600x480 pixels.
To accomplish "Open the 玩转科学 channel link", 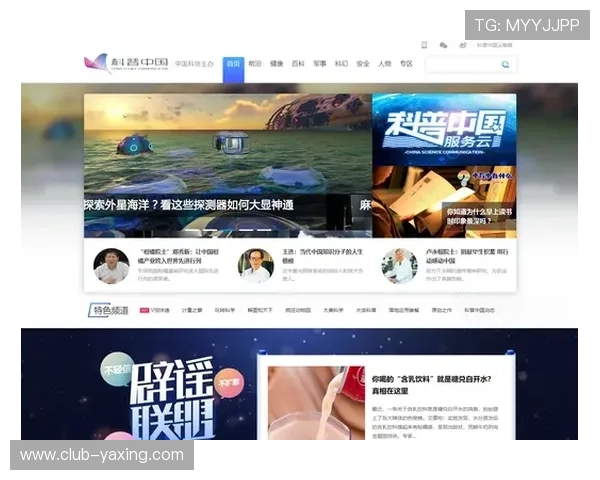I will point(225,310).
